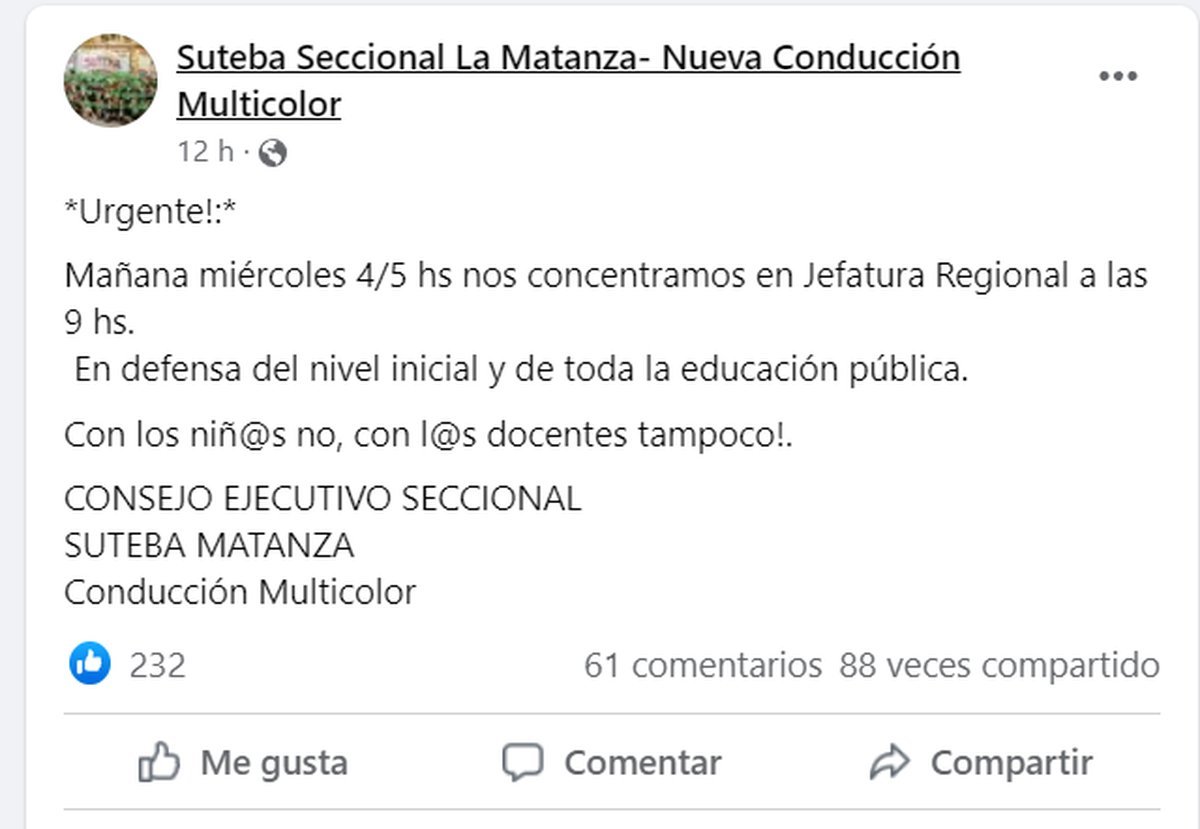
Task: Open the post timestamp 12 h link
Action: pyautogui.click(x=197, y=152)
